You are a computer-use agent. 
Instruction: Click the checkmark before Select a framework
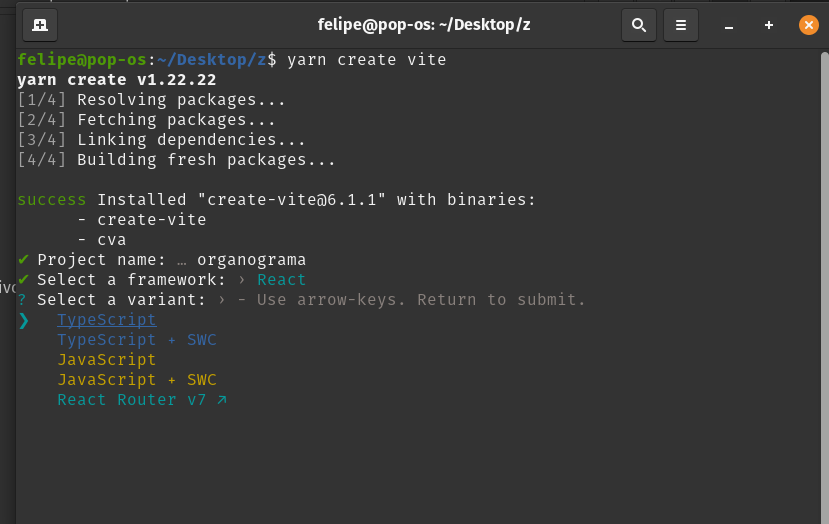pyautogui.click(x=23, y=280)
